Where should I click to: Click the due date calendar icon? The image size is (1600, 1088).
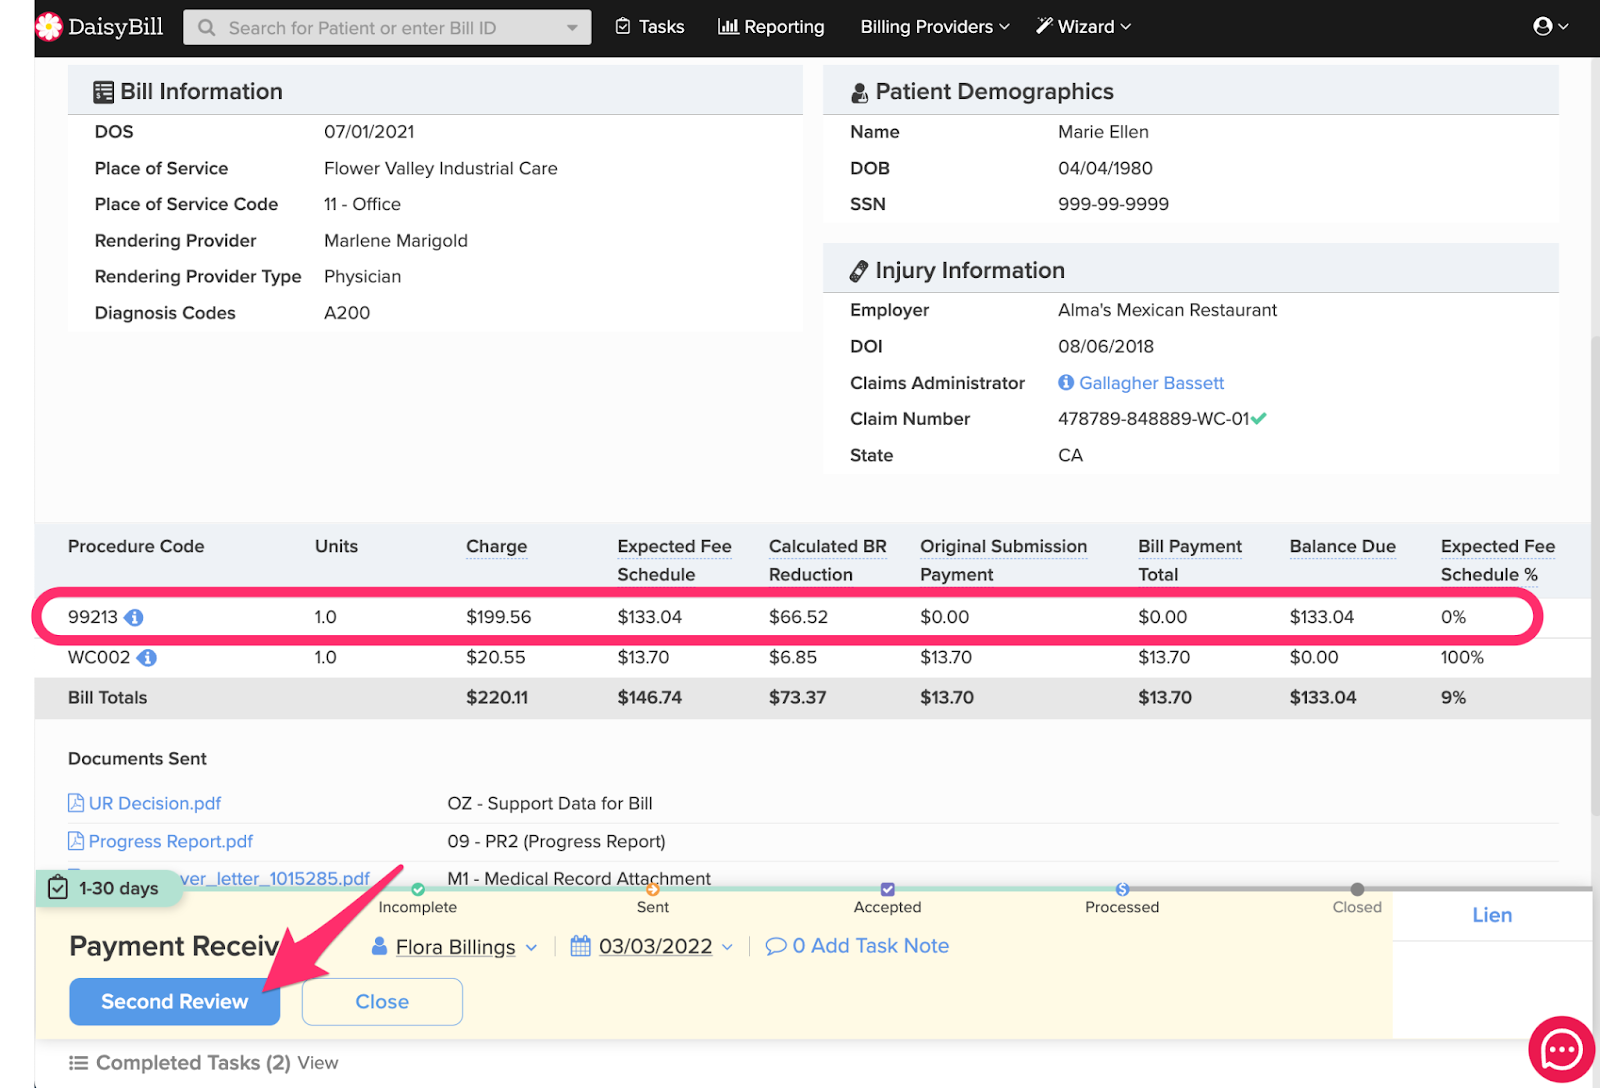click(x=580, y=946)
